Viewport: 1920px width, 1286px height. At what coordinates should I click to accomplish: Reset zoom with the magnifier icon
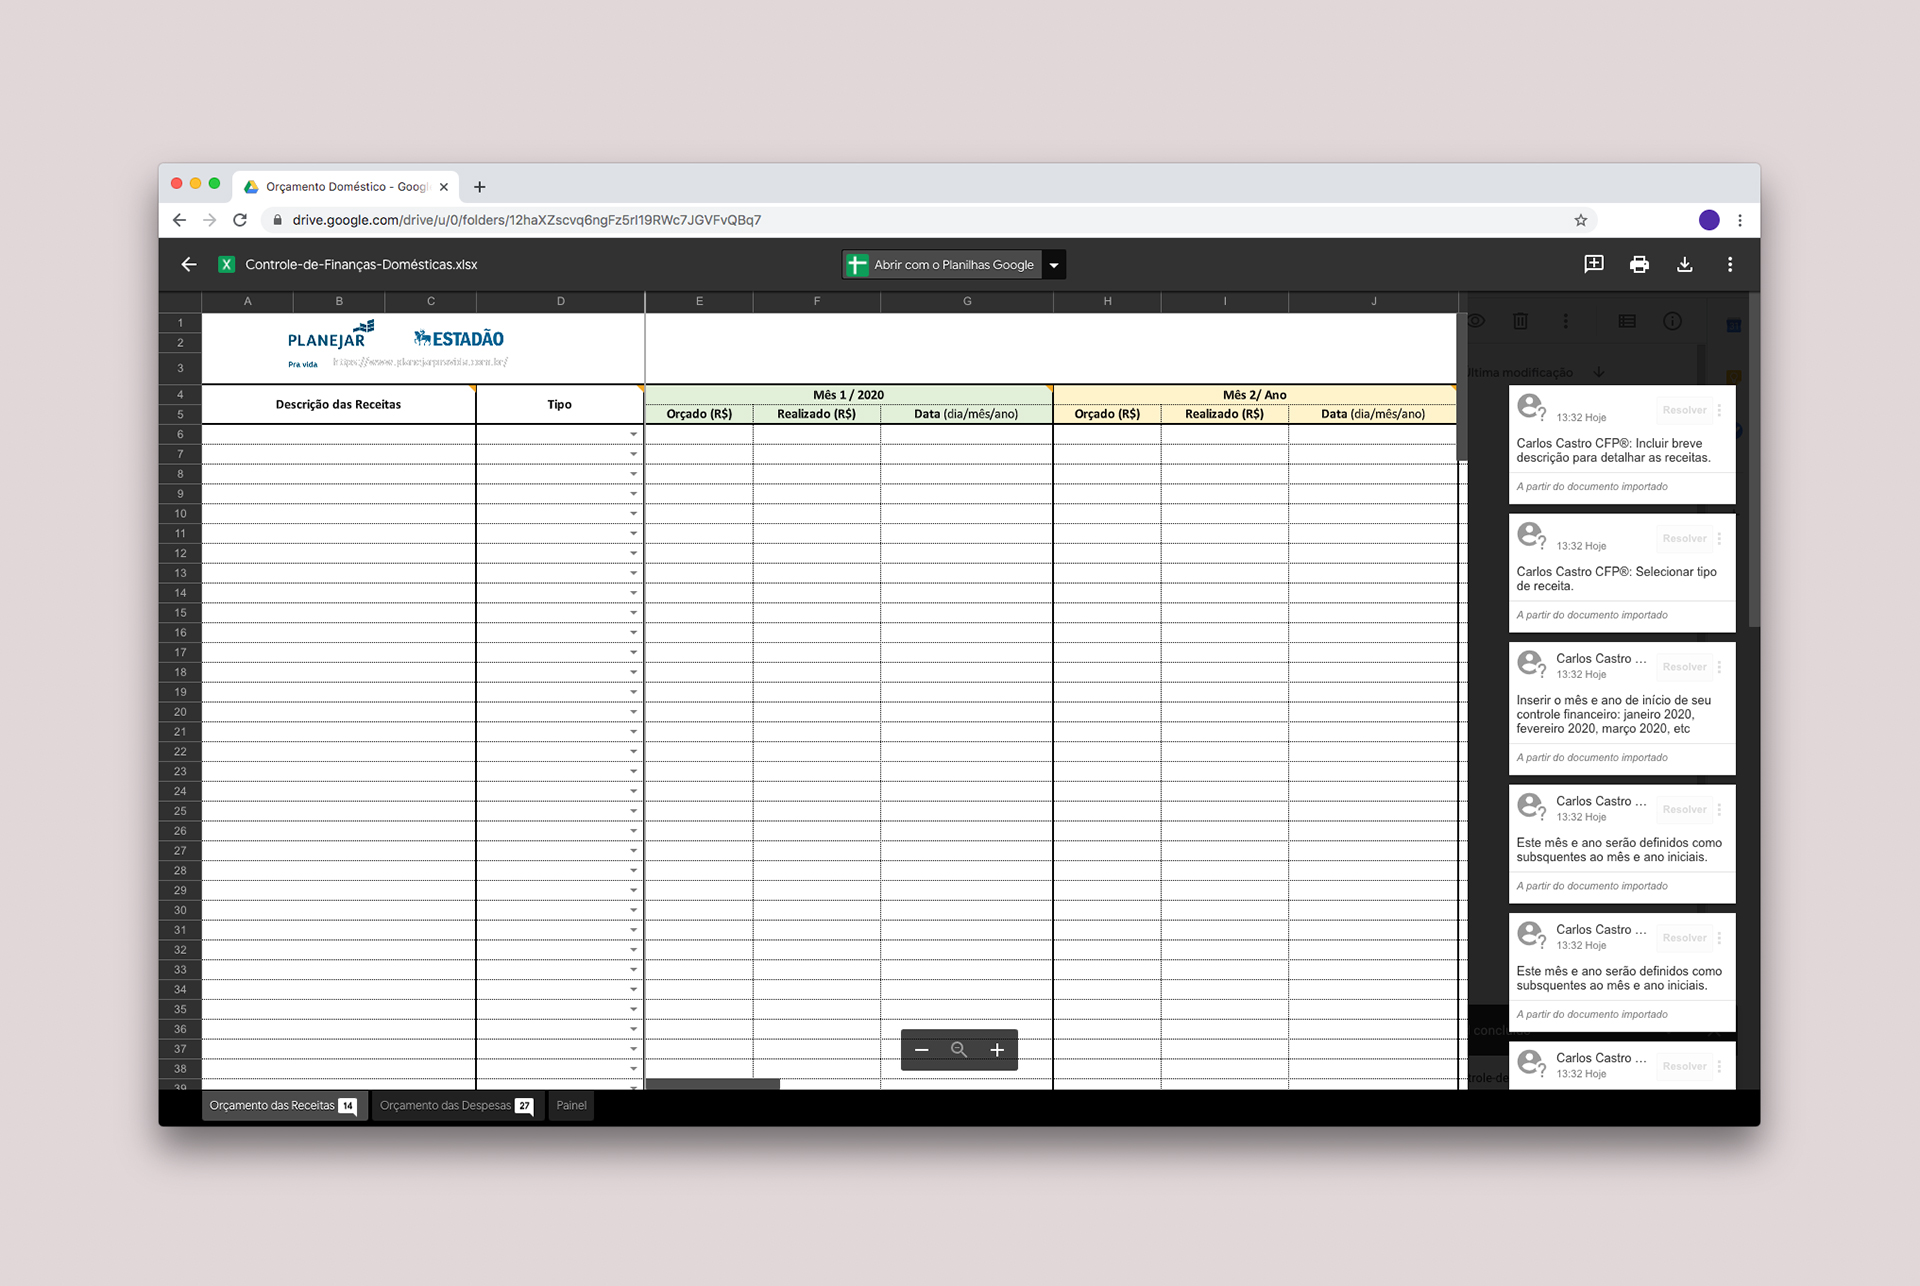[959, 1050]
